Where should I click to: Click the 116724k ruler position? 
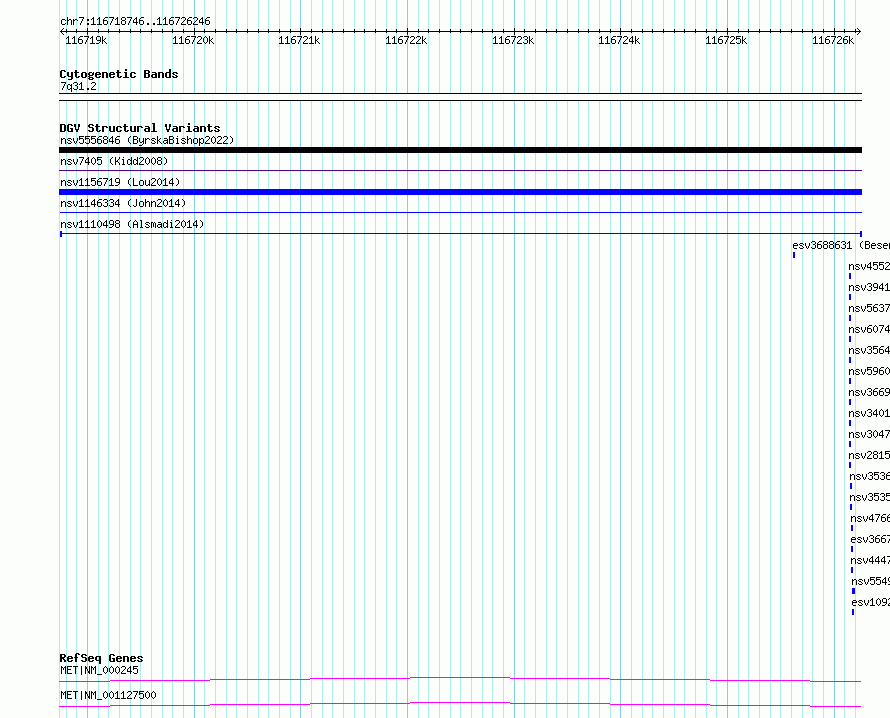619,40
